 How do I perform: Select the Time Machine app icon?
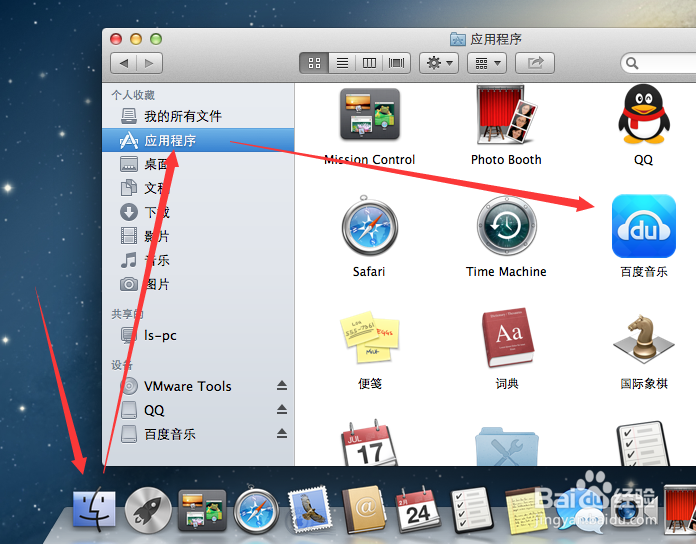pos(506,226)
